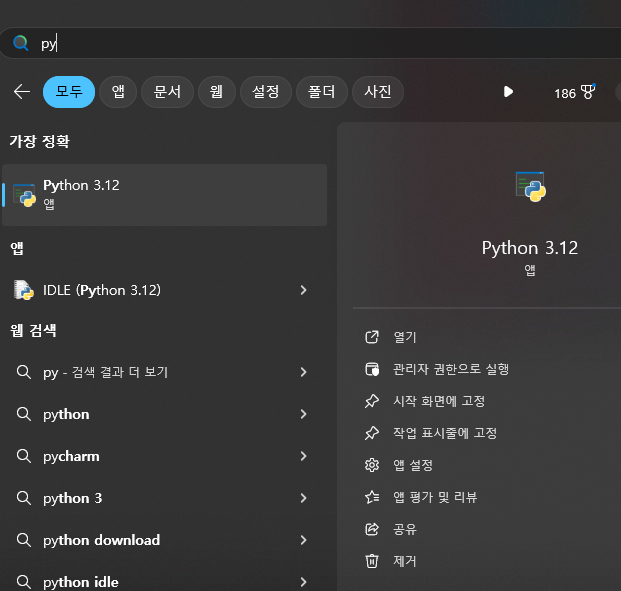Screen dimensions: 621x591
Task: Switch to the 웹 filter tab
Action: 217,92
